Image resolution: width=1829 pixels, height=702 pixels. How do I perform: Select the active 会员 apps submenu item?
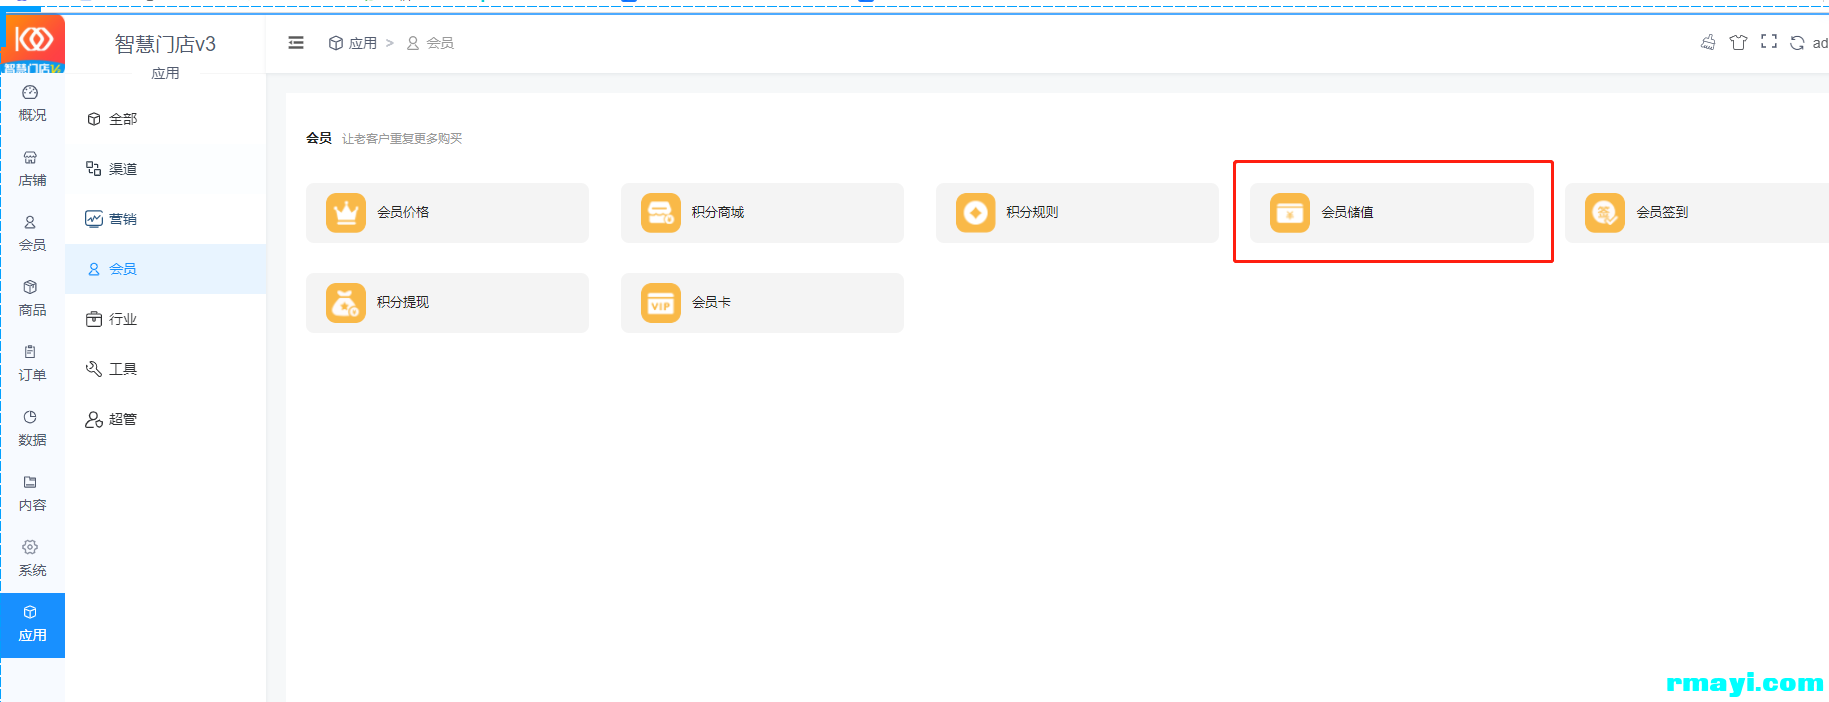[x=166, y=269]
